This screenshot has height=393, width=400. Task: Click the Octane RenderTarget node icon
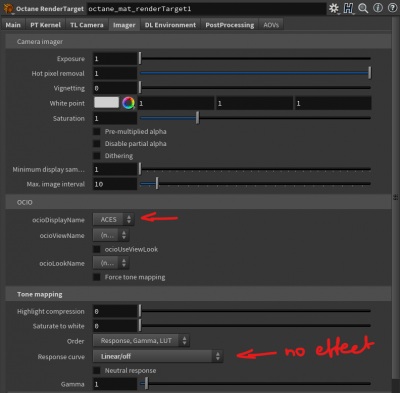click(8, 9)
